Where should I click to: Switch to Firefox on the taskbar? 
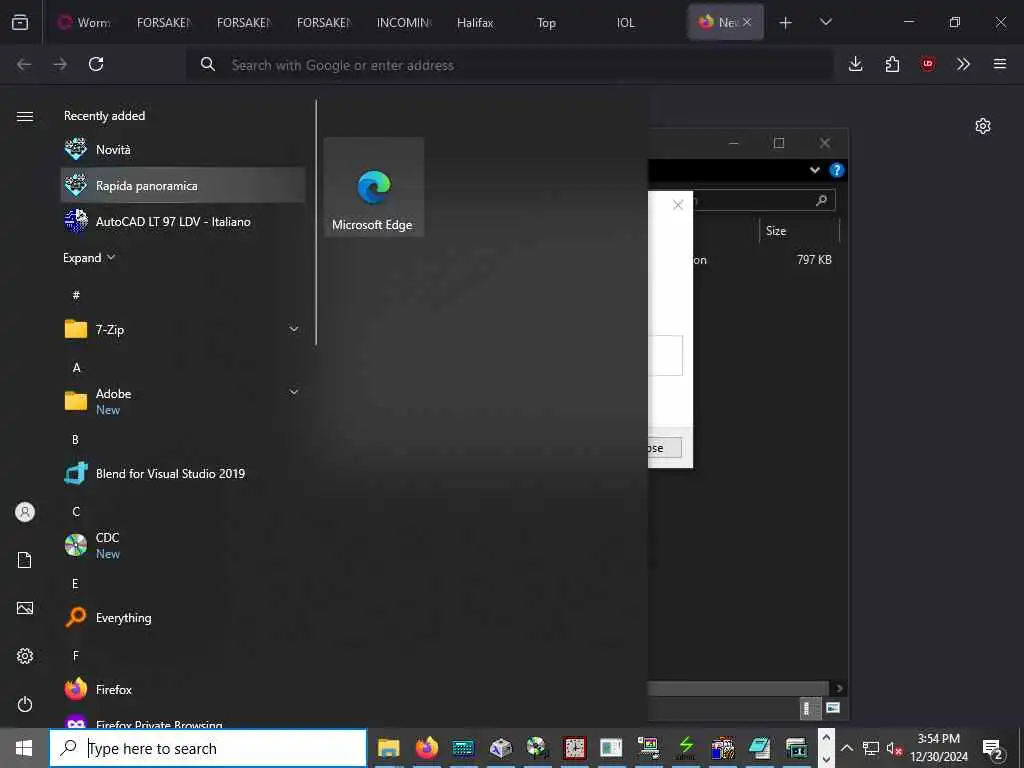point(426,748)
